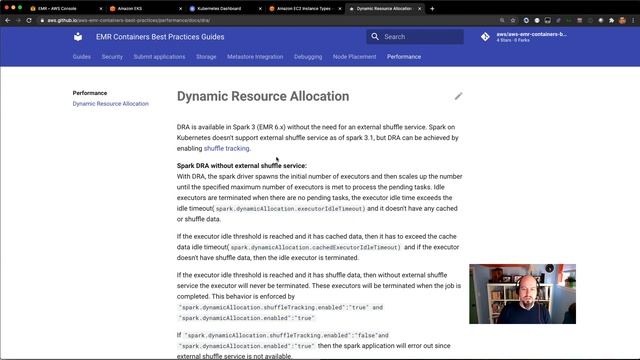Follow the shuffle tracking link
Image resolution: width=640 pixels, height=360 pixels.
pyautogui.click(x=227, y=149)
